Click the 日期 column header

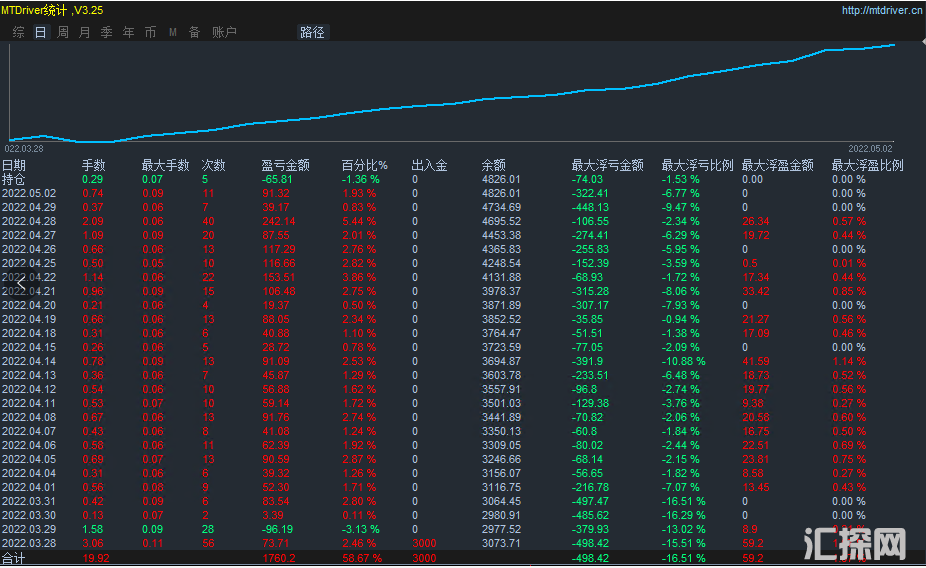pos(14,165)
